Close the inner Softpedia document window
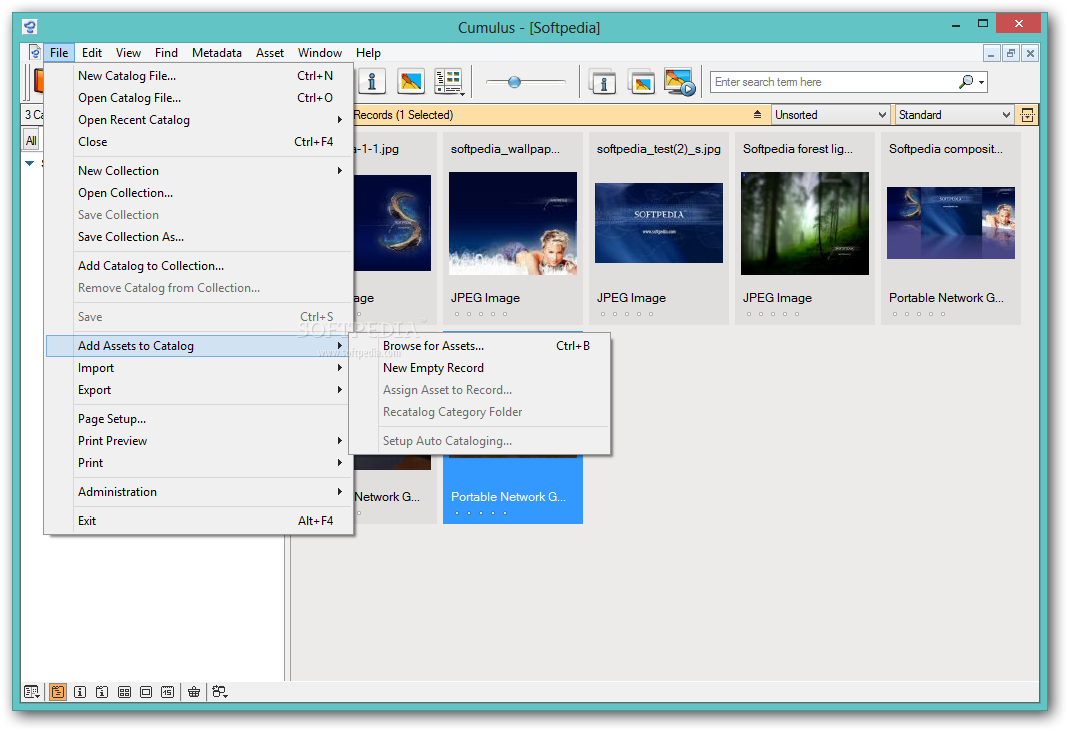Viewport: 1068px width, 731px height. (1031, 53)
